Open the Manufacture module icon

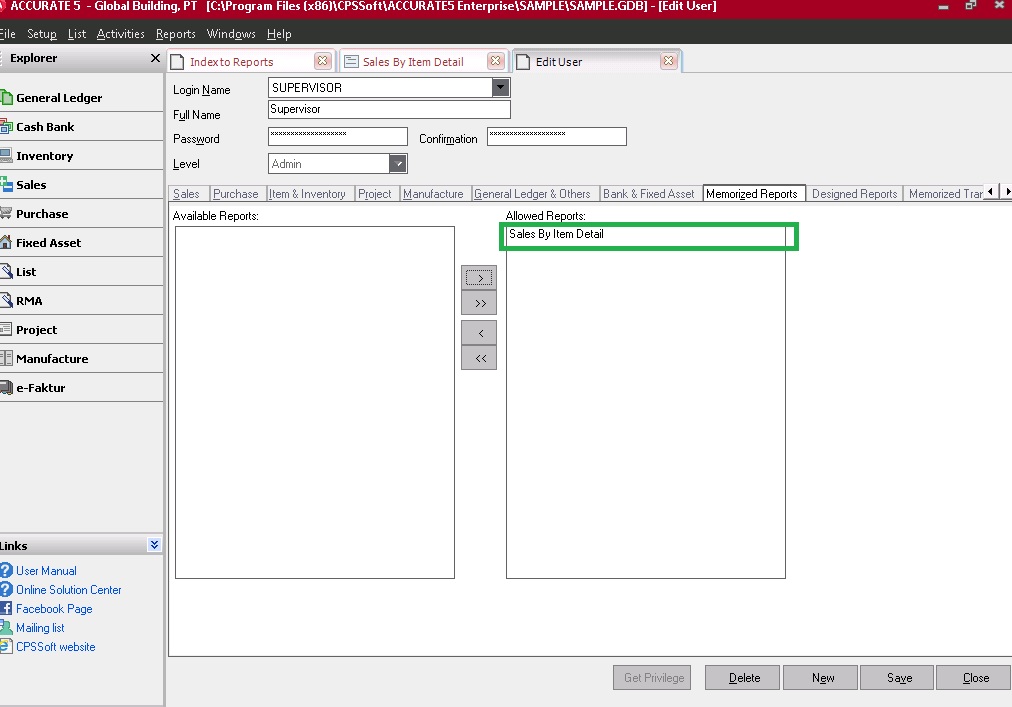[x=6, y=359]
